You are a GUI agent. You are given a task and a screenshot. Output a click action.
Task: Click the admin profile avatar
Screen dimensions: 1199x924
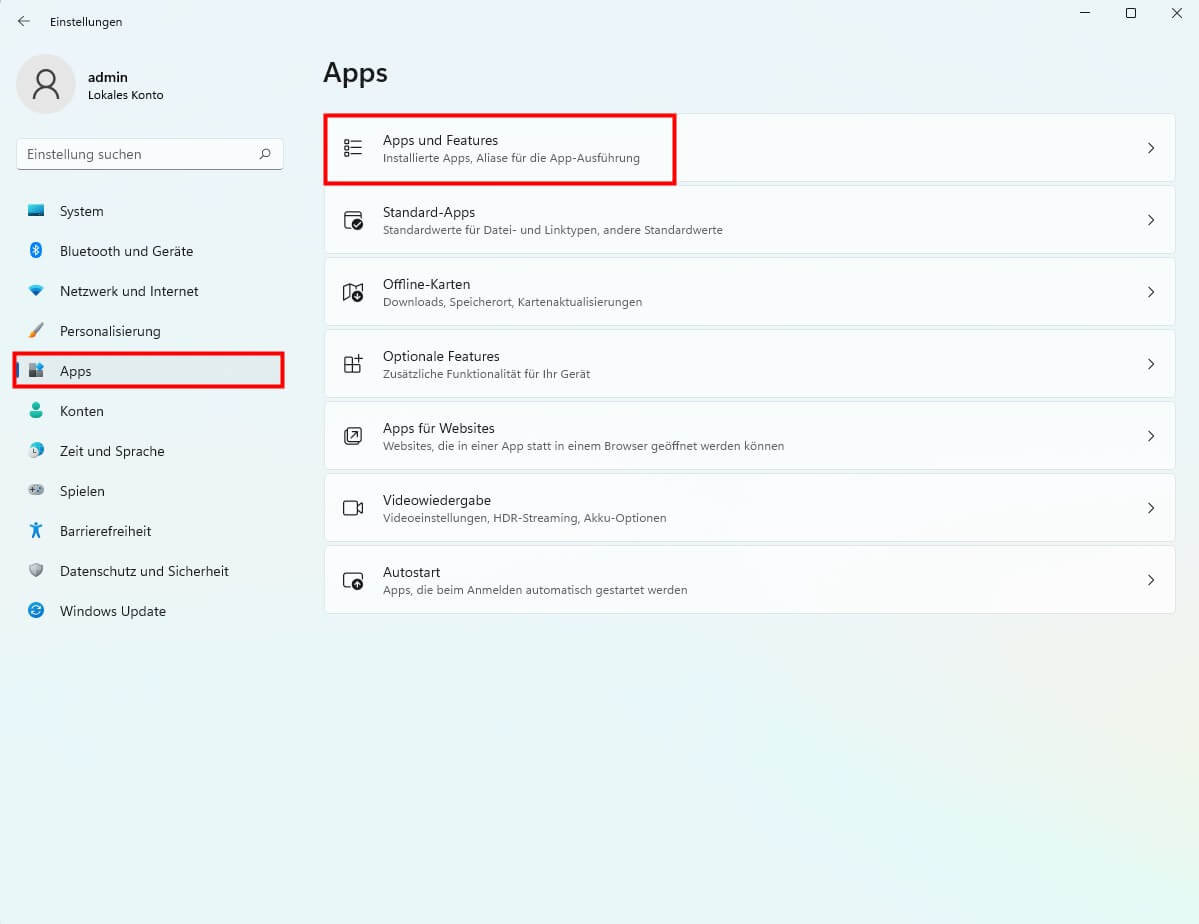(45, 85)
